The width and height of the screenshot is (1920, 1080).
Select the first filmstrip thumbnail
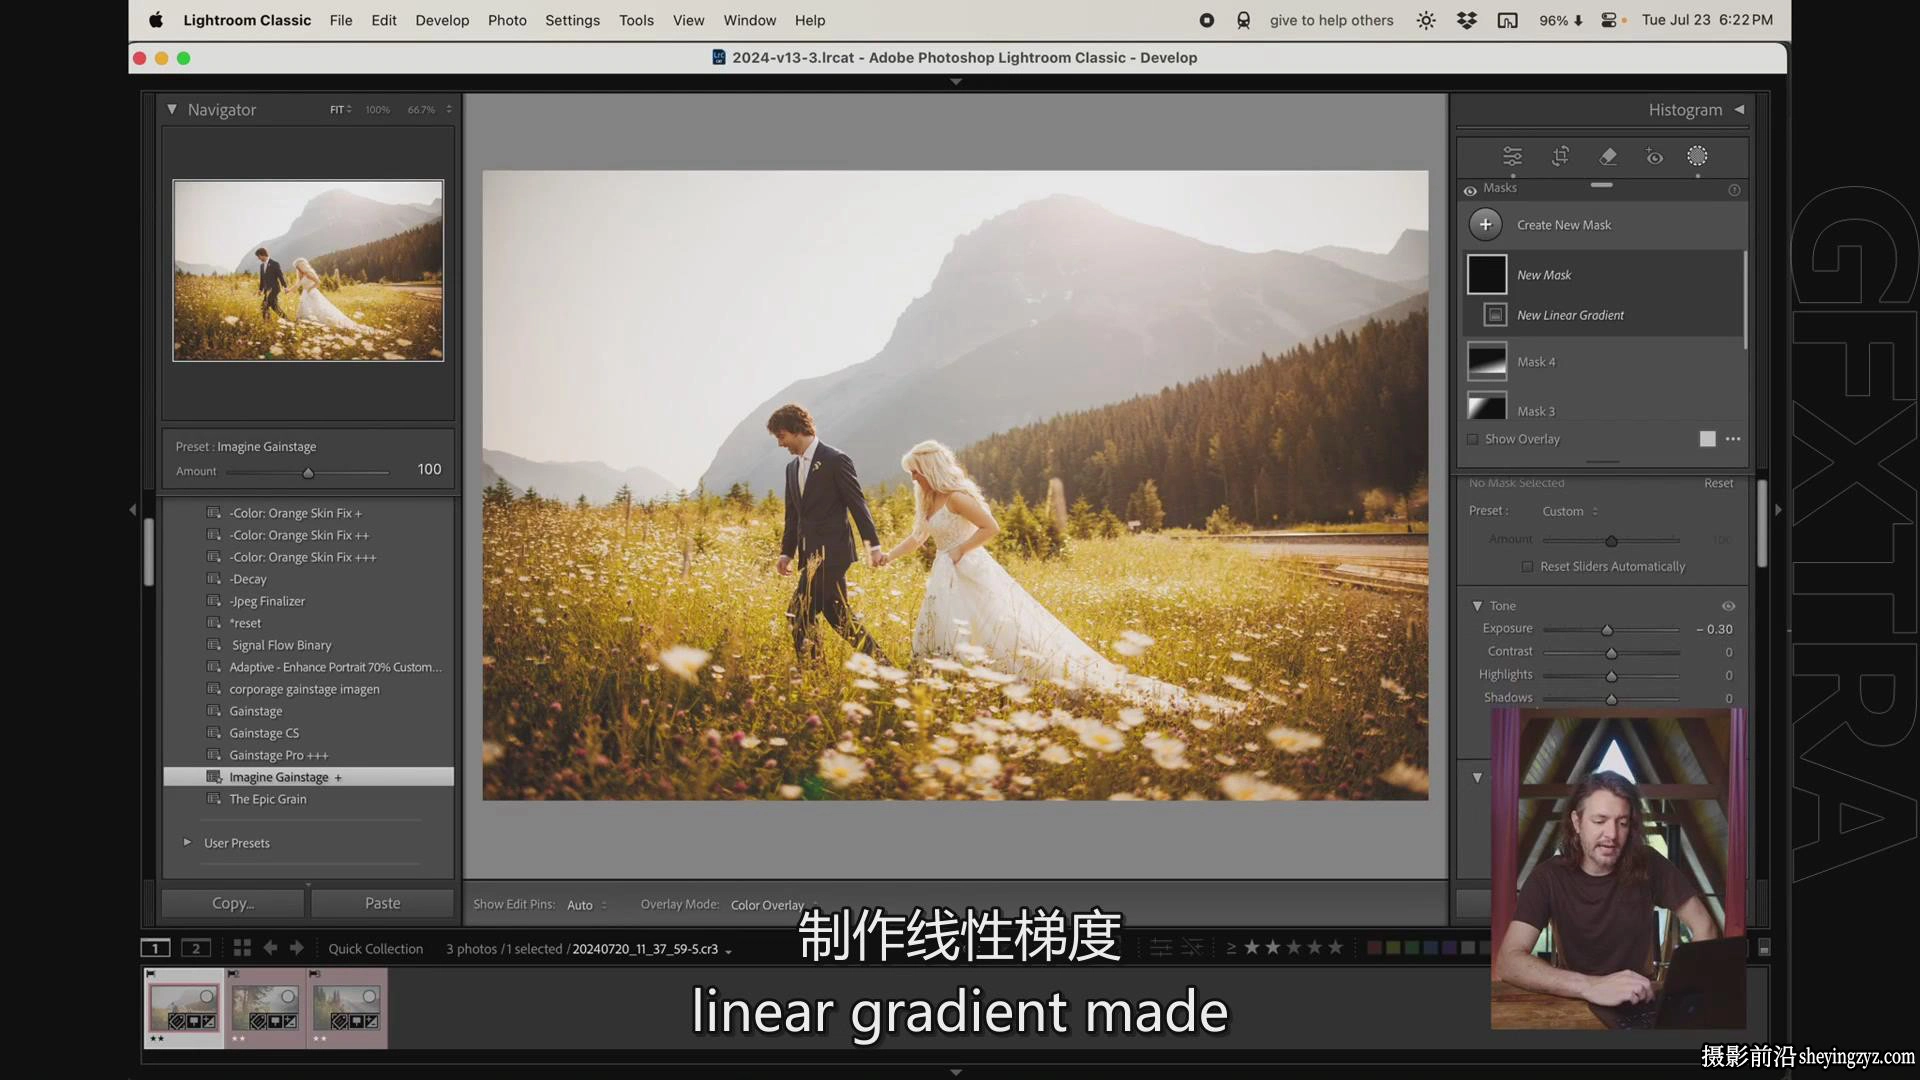pyautogui.click(x=184, y=1008)
